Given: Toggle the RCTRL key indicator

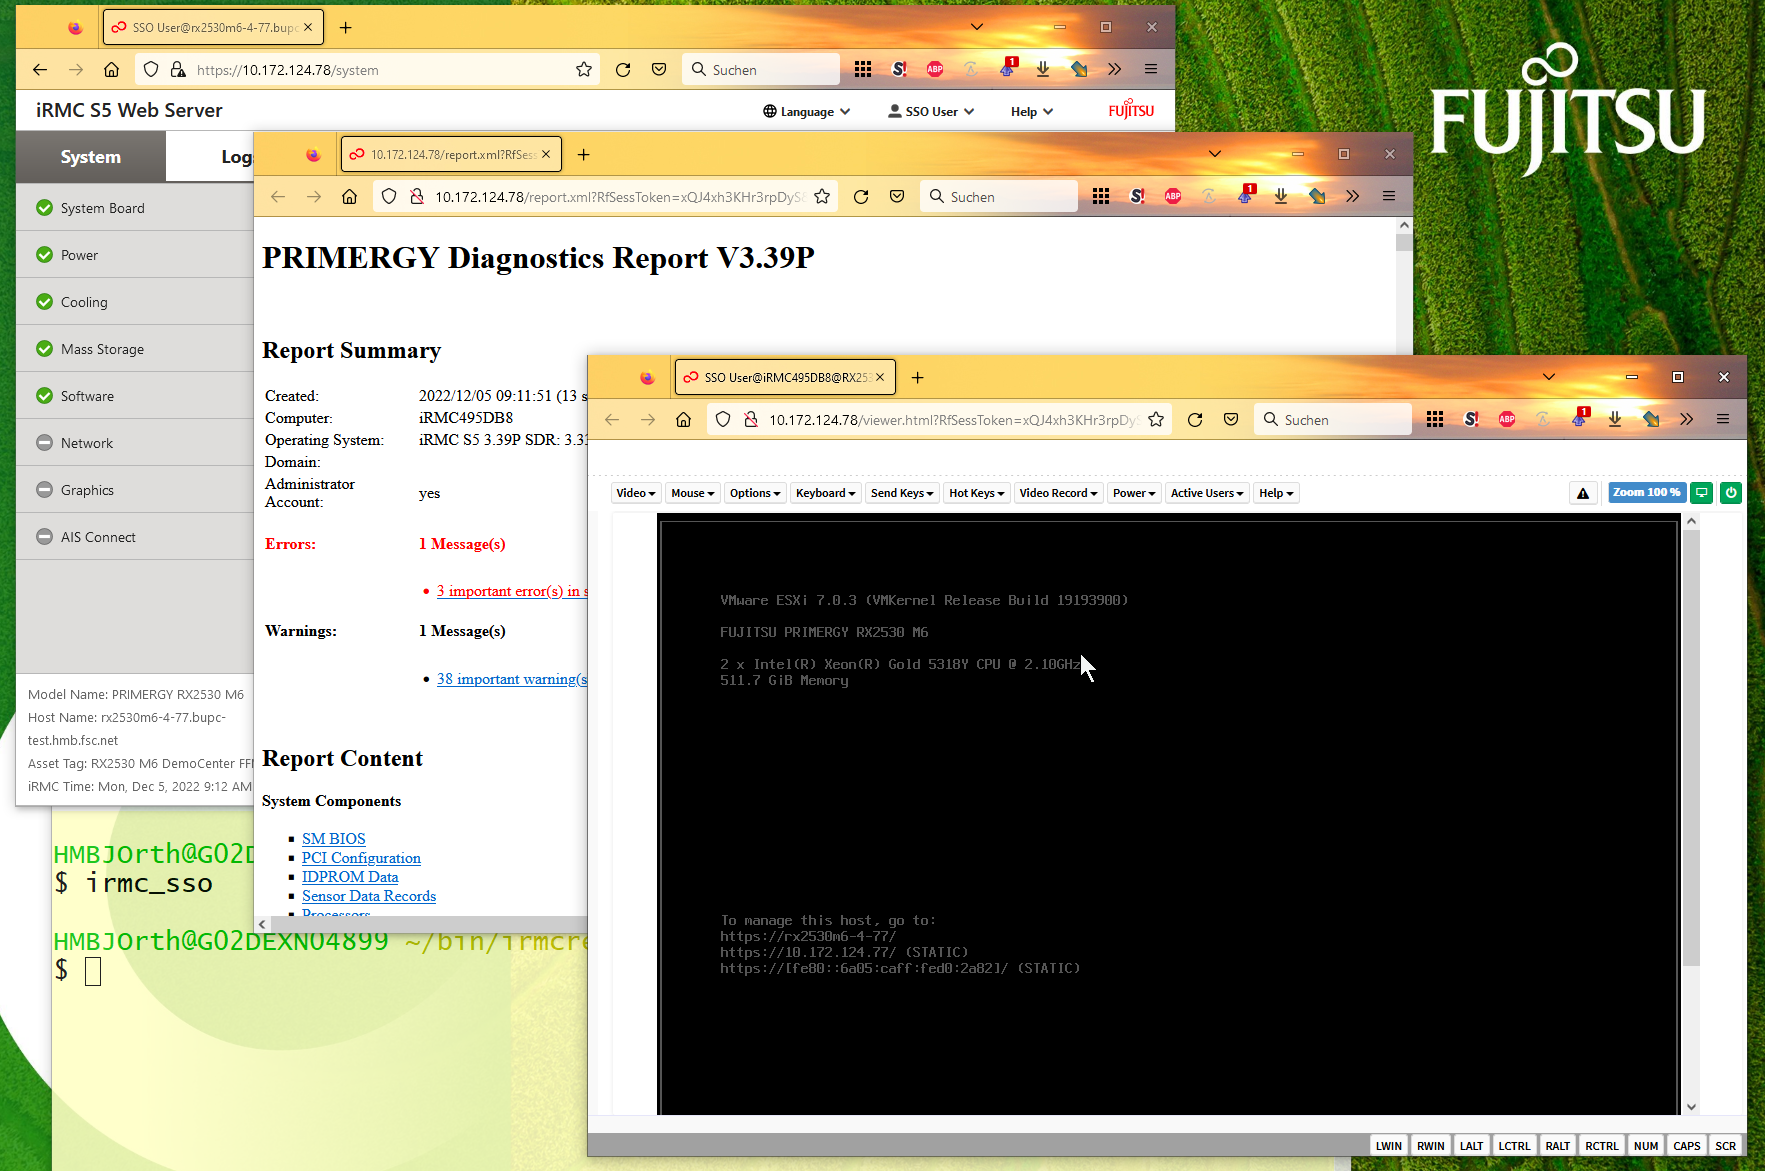Looking at the screenshot, I should pos(1602,1146).
